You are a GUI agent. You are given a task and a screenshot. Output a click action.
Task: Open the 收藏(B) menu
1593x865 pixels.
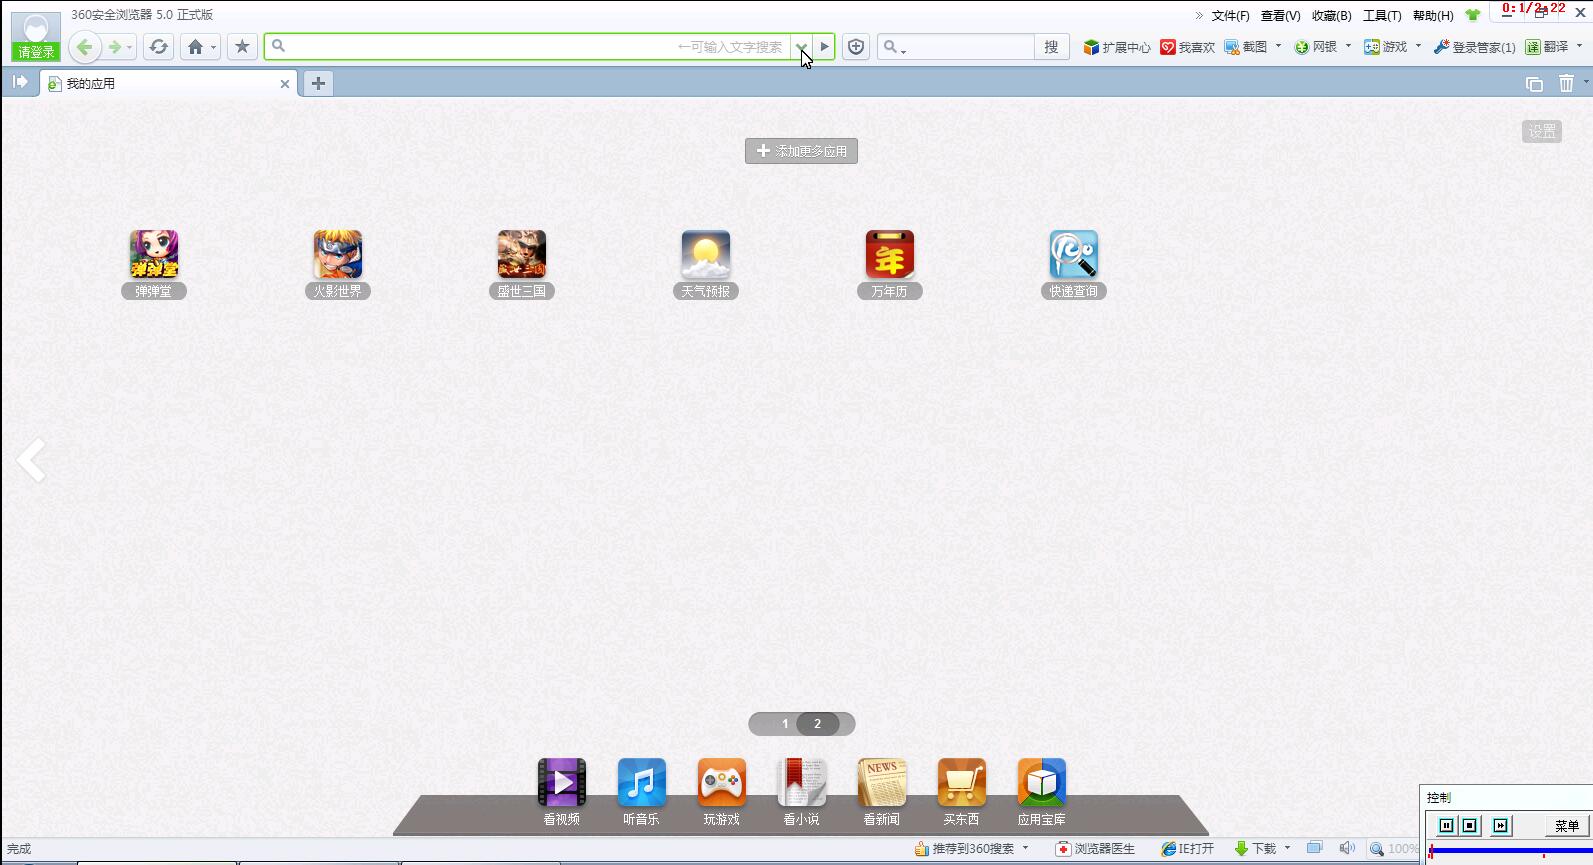1331,15
